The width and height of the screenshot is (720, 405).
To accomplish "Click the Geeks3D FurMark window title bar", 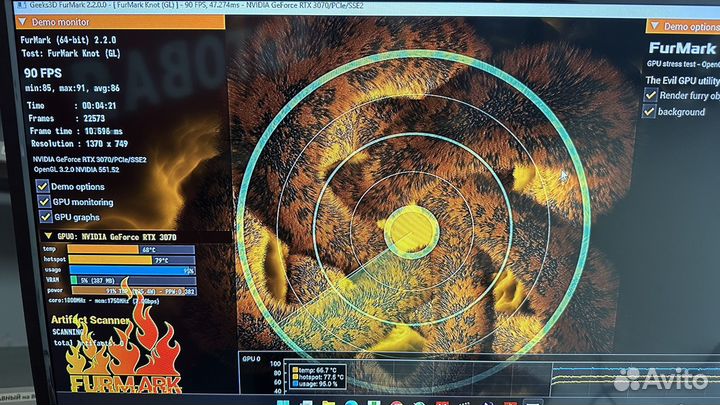I will click(367, 6).
